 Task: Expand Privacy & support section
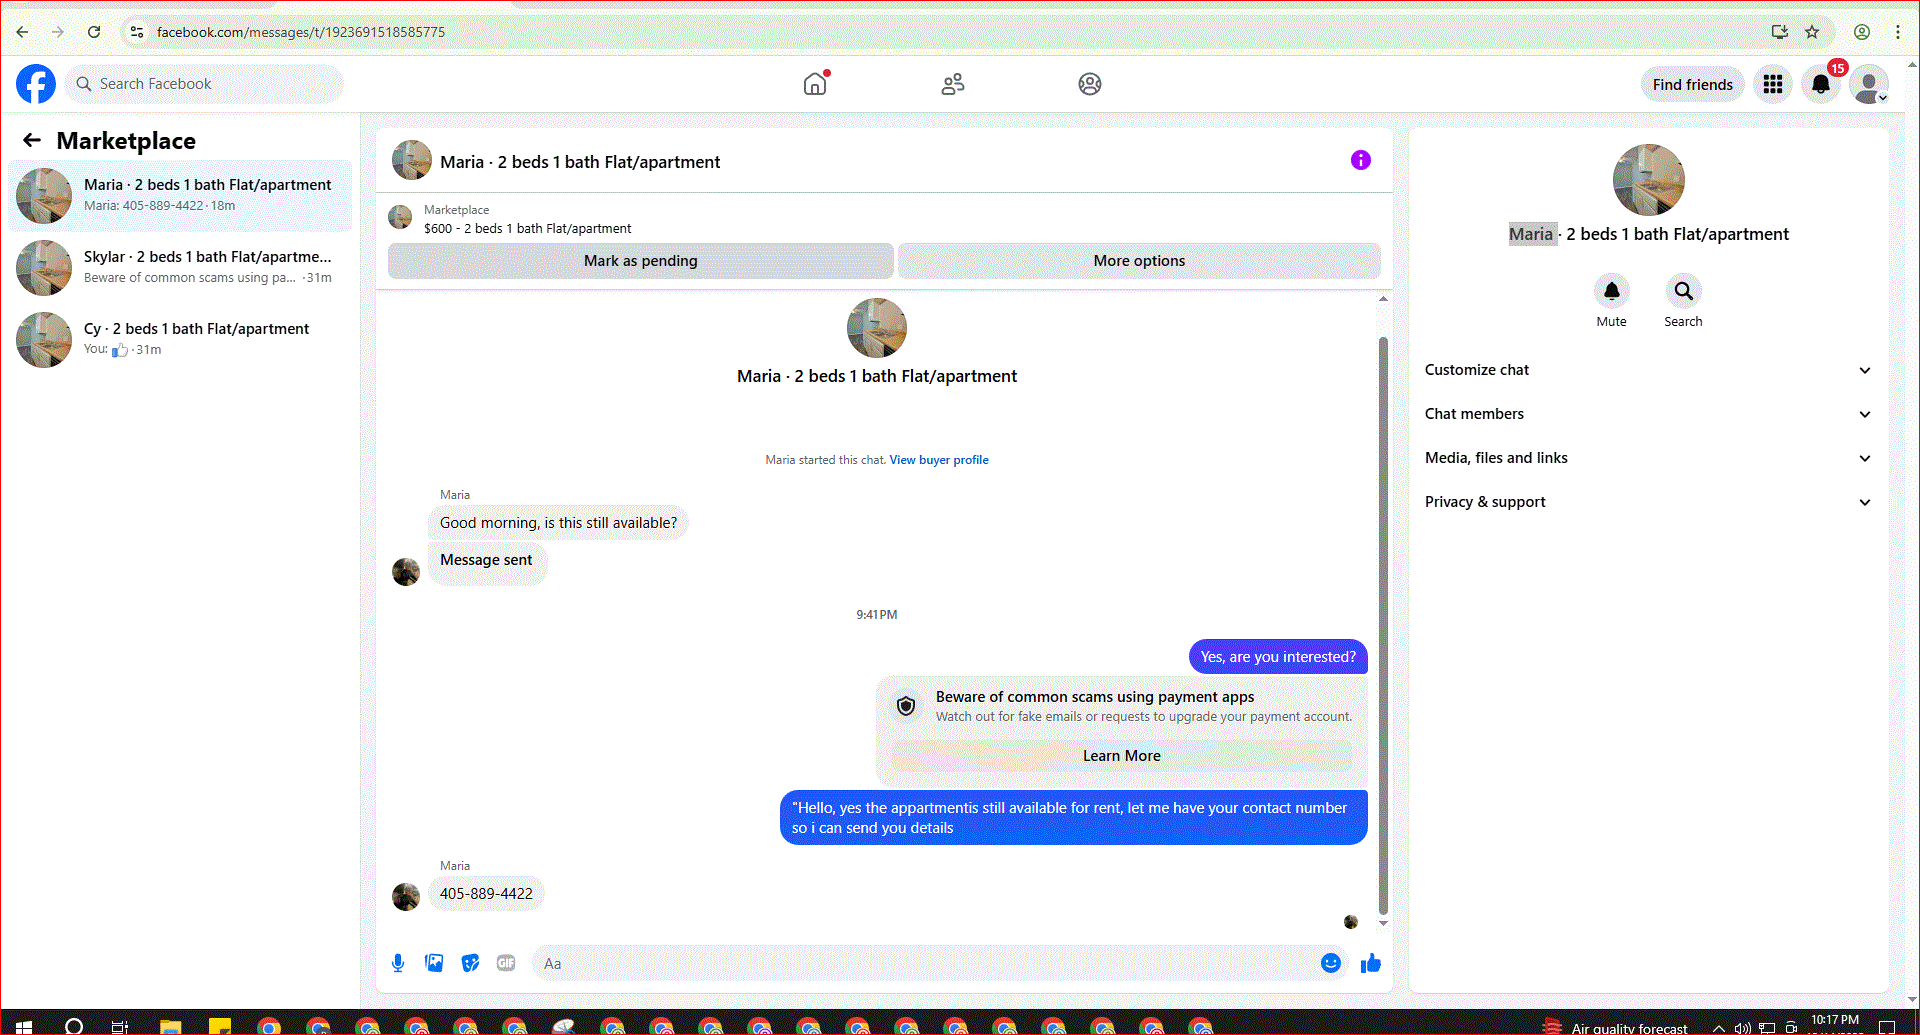[1648, 502]
